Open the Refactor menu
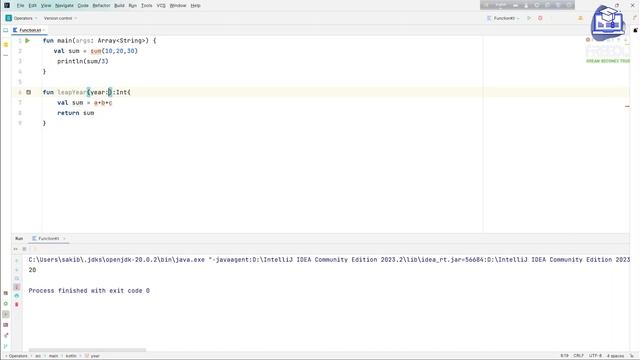This screenshot has width=640, height=360. (101, 6)
